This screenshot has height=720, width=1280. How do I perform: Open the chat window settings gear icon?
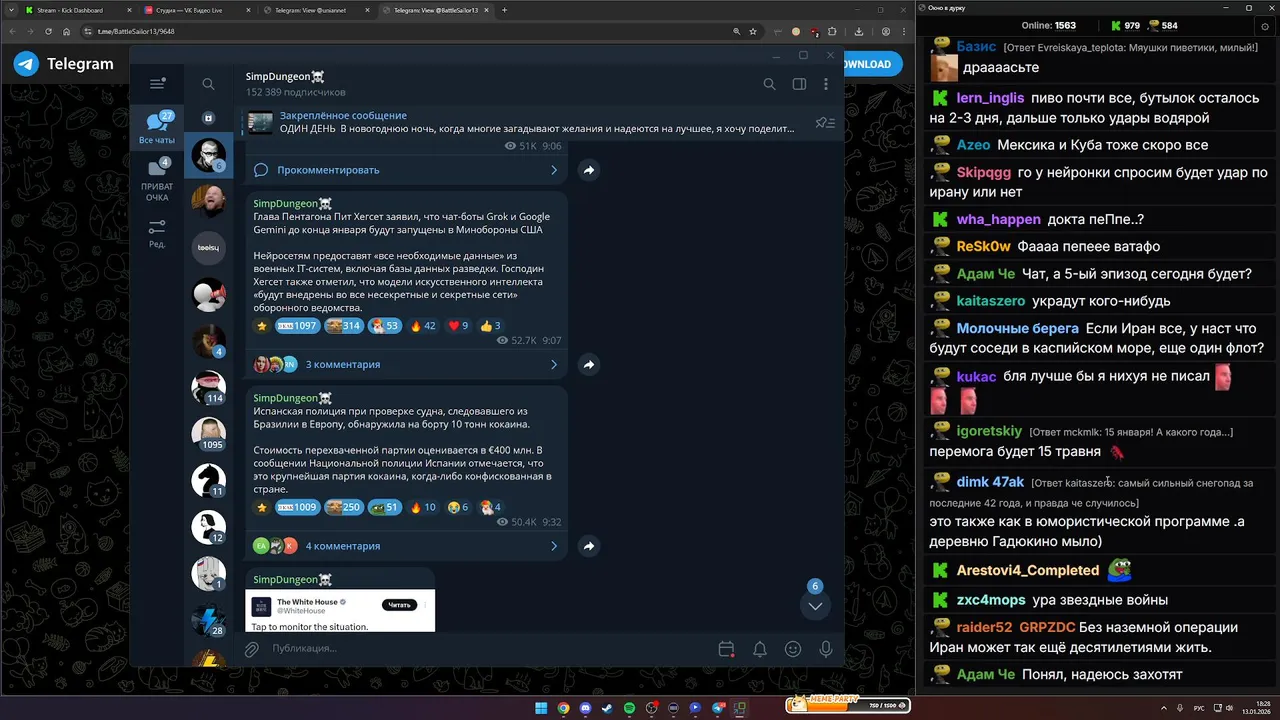tap(1265, 27)
